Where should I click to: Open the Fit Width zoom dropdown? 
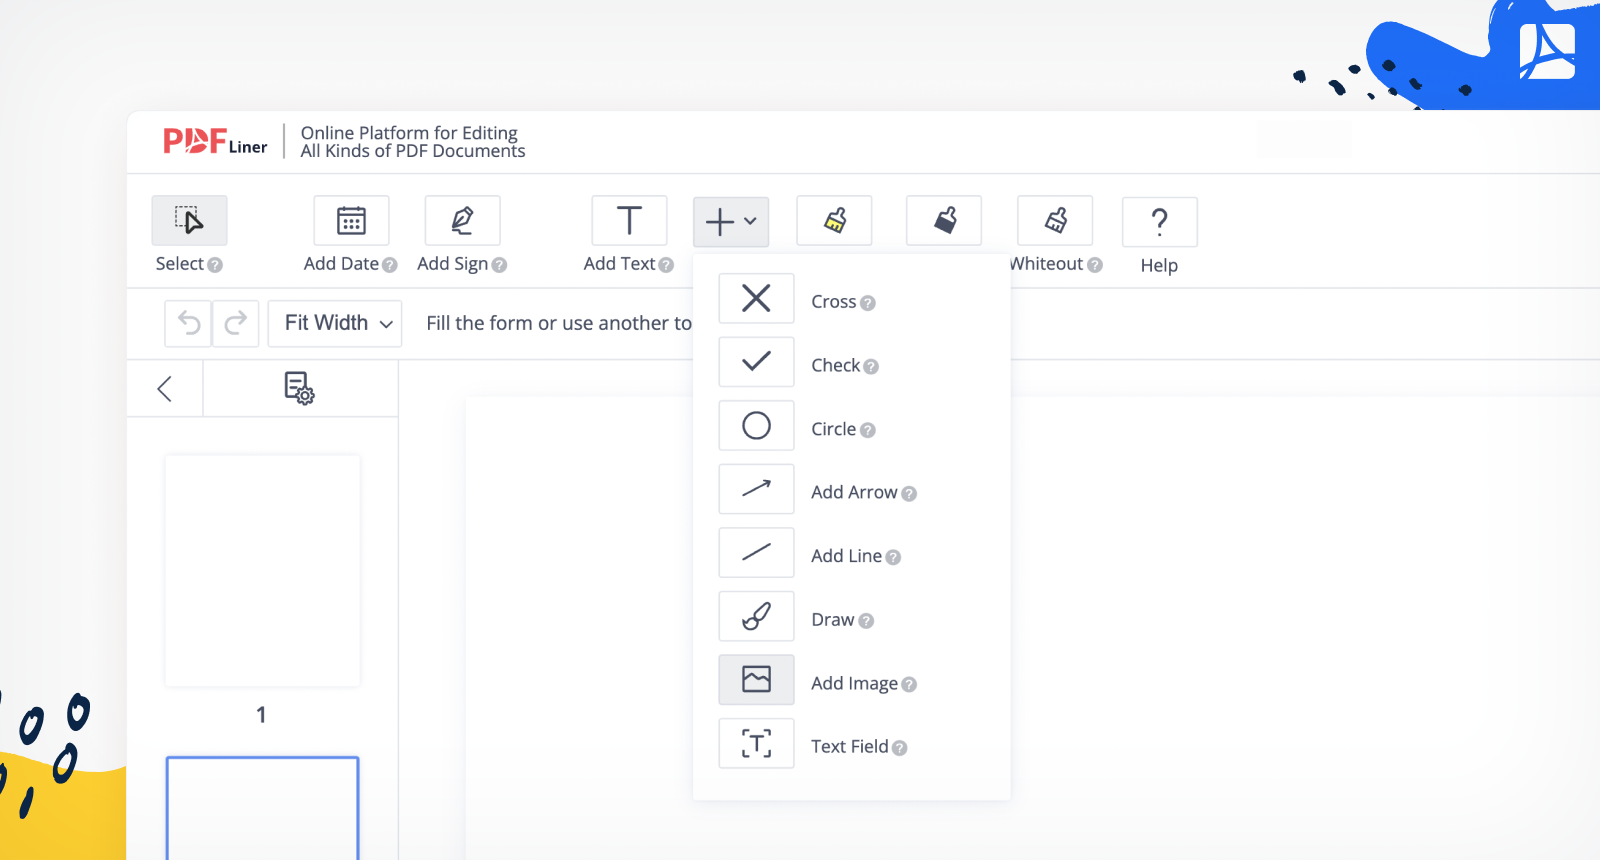tap(335, 323)
